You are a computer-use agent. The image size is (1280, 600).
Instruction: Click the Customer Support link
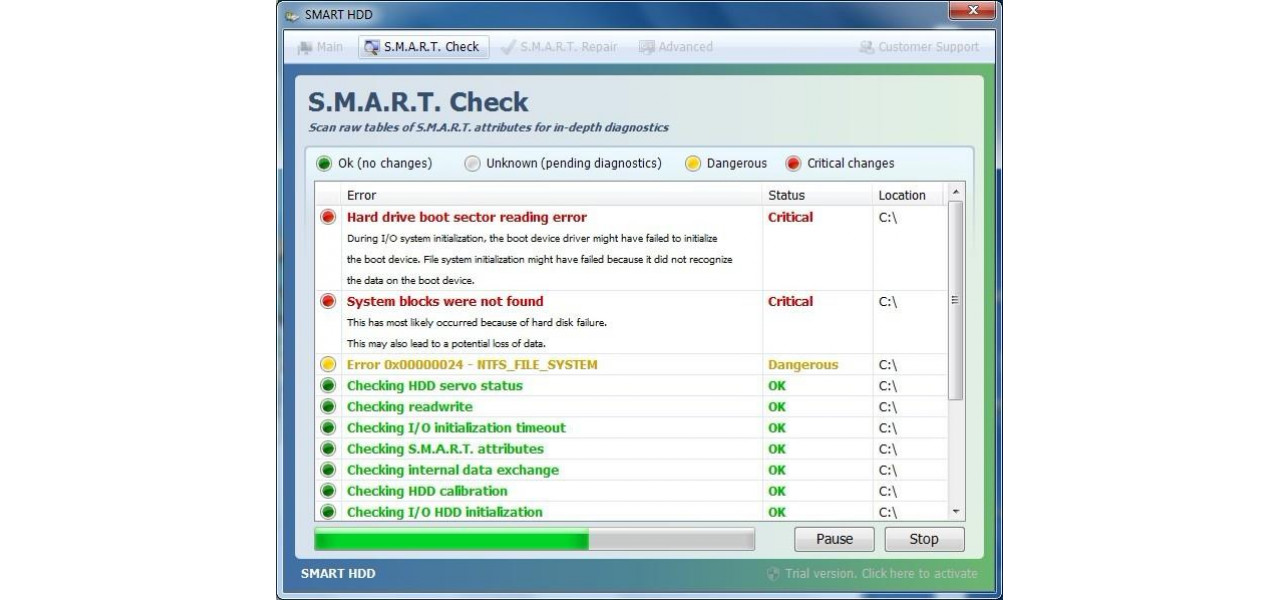(919, 47)
